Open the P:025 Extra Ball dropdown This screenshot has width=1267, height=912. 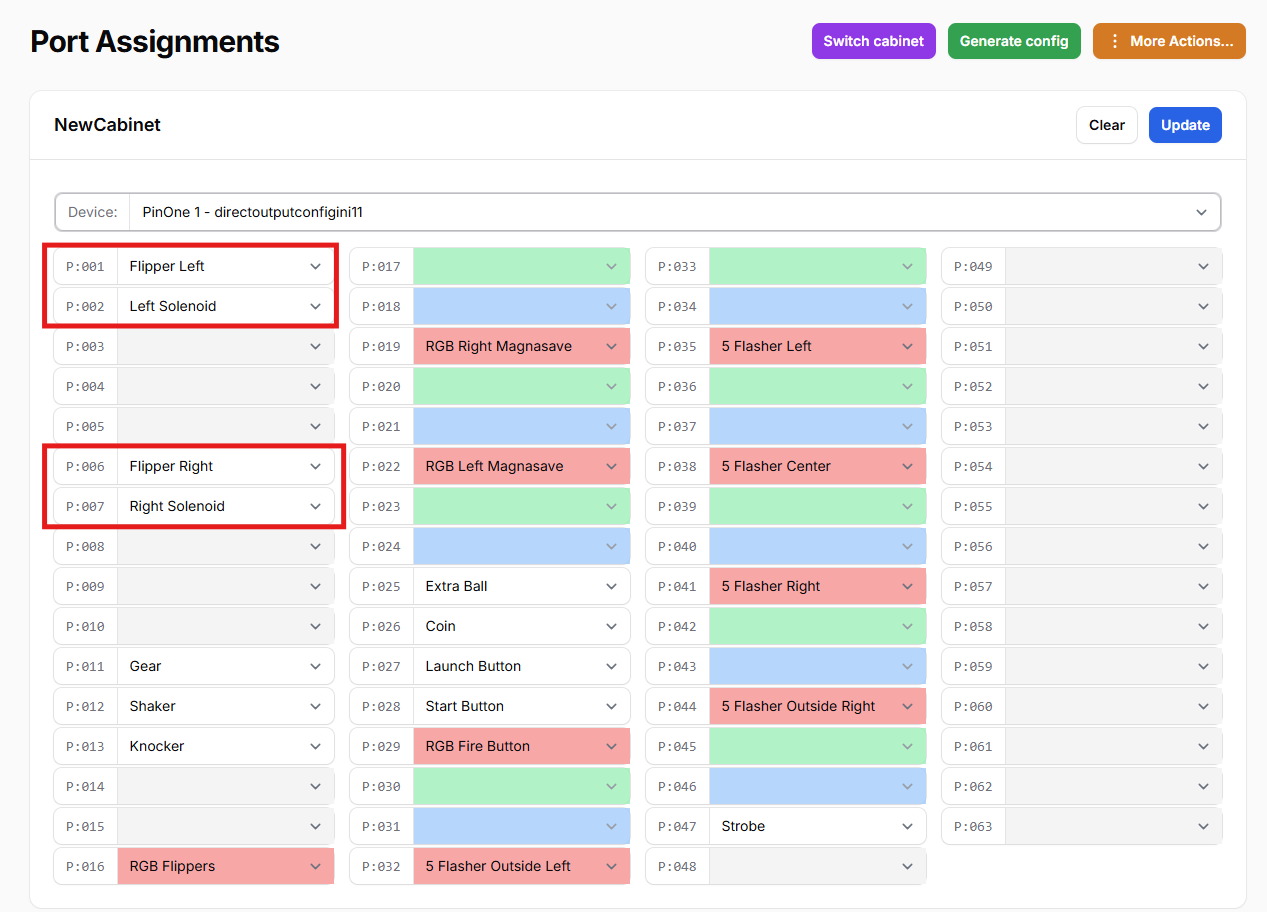coord(521,586)
